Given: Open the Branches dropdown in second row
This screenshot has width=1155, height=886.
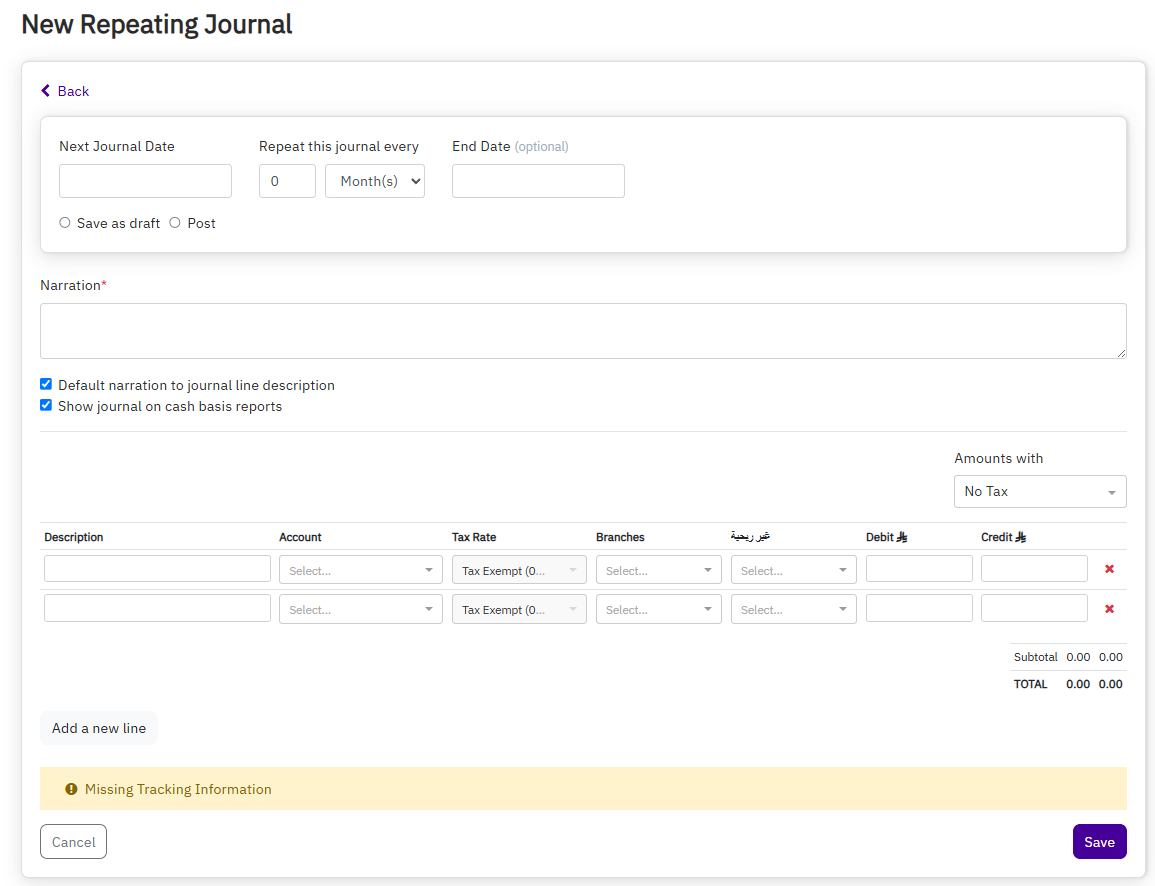Looking at the screenshot, I should tap(658, 609).
